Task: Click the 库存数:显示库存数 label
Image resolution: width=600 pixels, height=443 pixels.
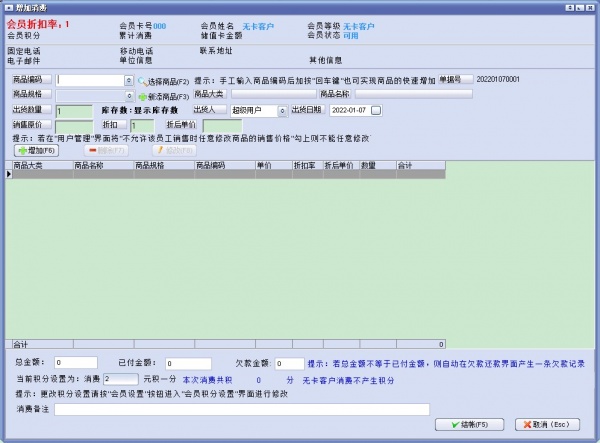Action: [x=140, y=111]
